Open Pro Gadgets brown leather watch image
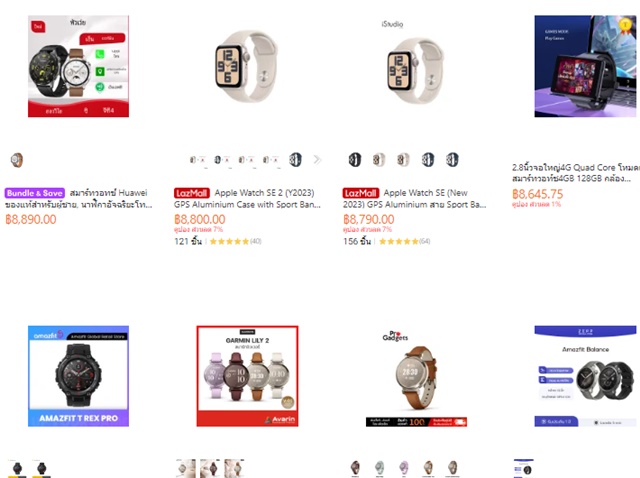 [x=416, y=376]
